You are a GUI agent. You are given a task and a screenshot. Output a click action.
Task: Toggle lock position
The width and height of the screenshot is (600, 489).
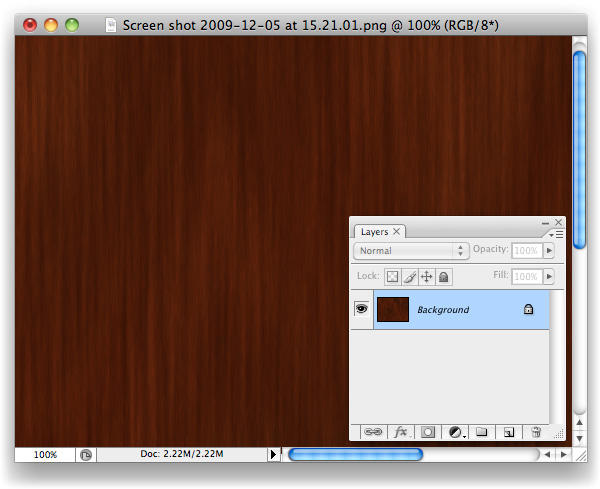tap(426, 277)
